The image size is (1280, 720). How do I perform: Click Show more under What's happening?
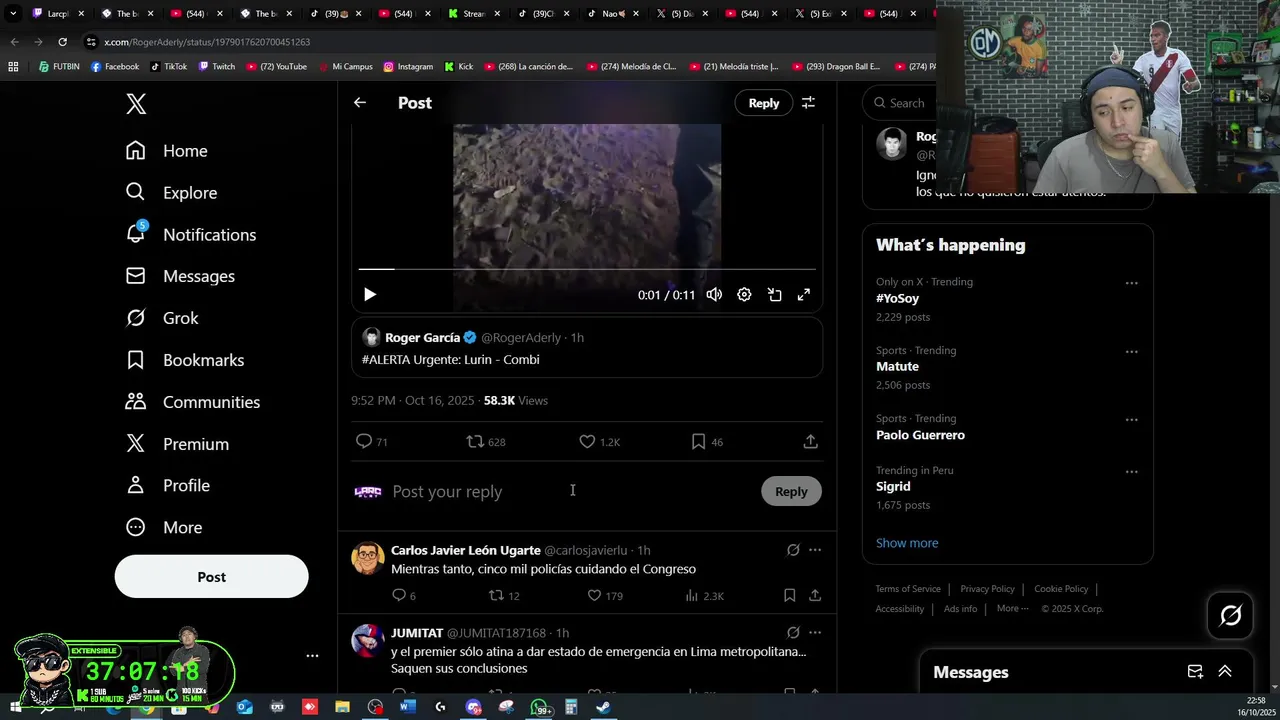click(x=907, y=543)
